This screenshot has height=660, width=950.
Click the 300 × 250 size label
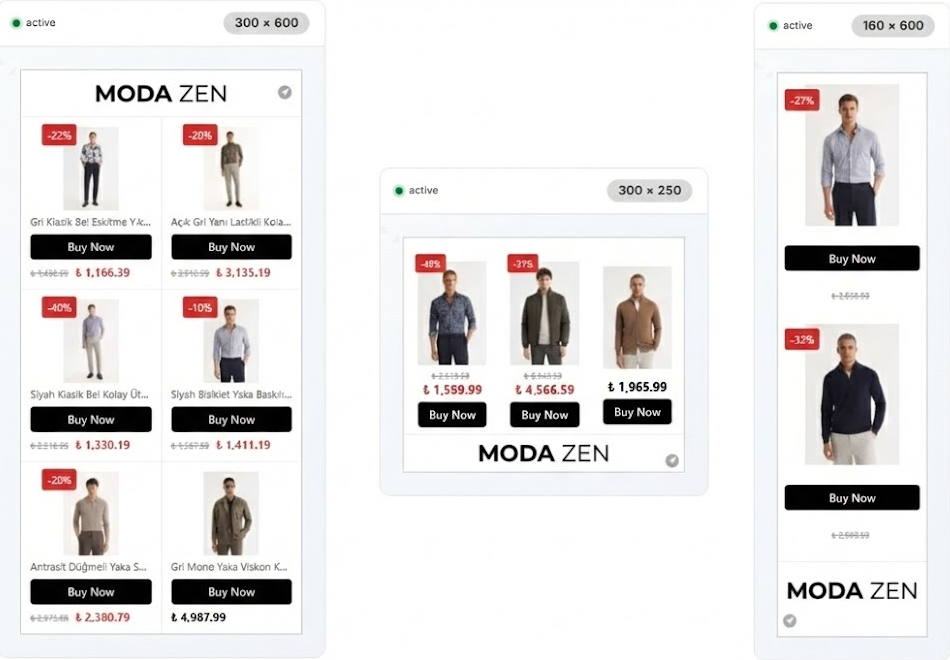click(649, 190)
